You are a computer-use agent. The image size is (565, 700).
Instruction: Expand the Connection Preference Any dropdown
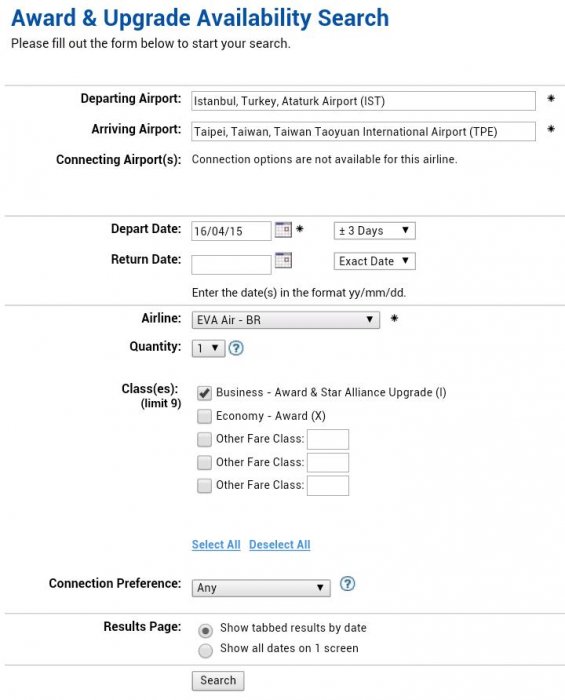(x=261, y=588)
